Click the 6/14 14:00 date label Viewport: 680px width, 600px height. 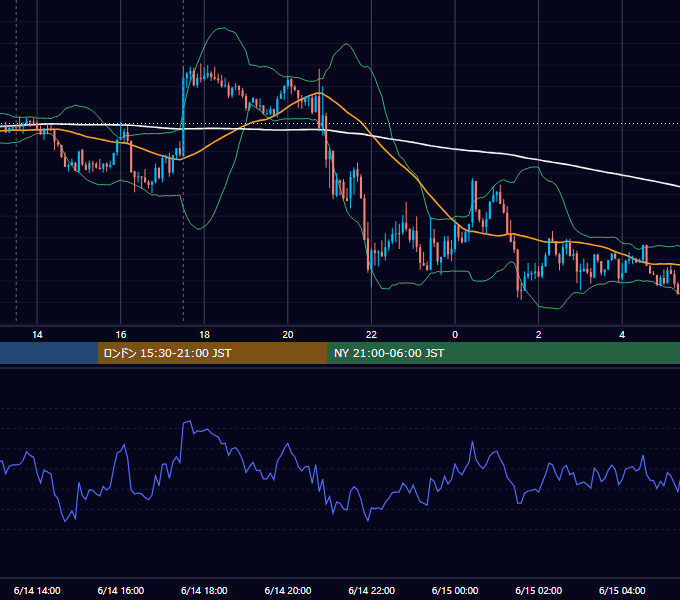tap(37, 590)
